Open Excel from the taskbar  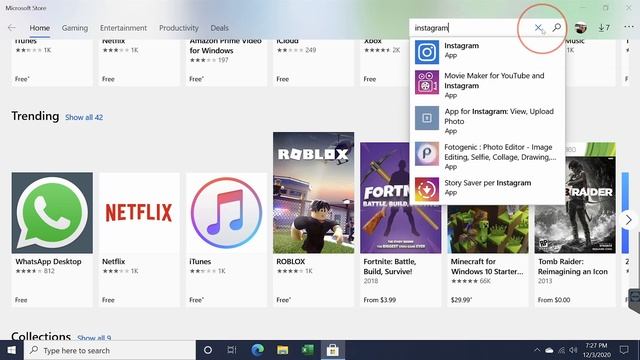tap(307, 350)
